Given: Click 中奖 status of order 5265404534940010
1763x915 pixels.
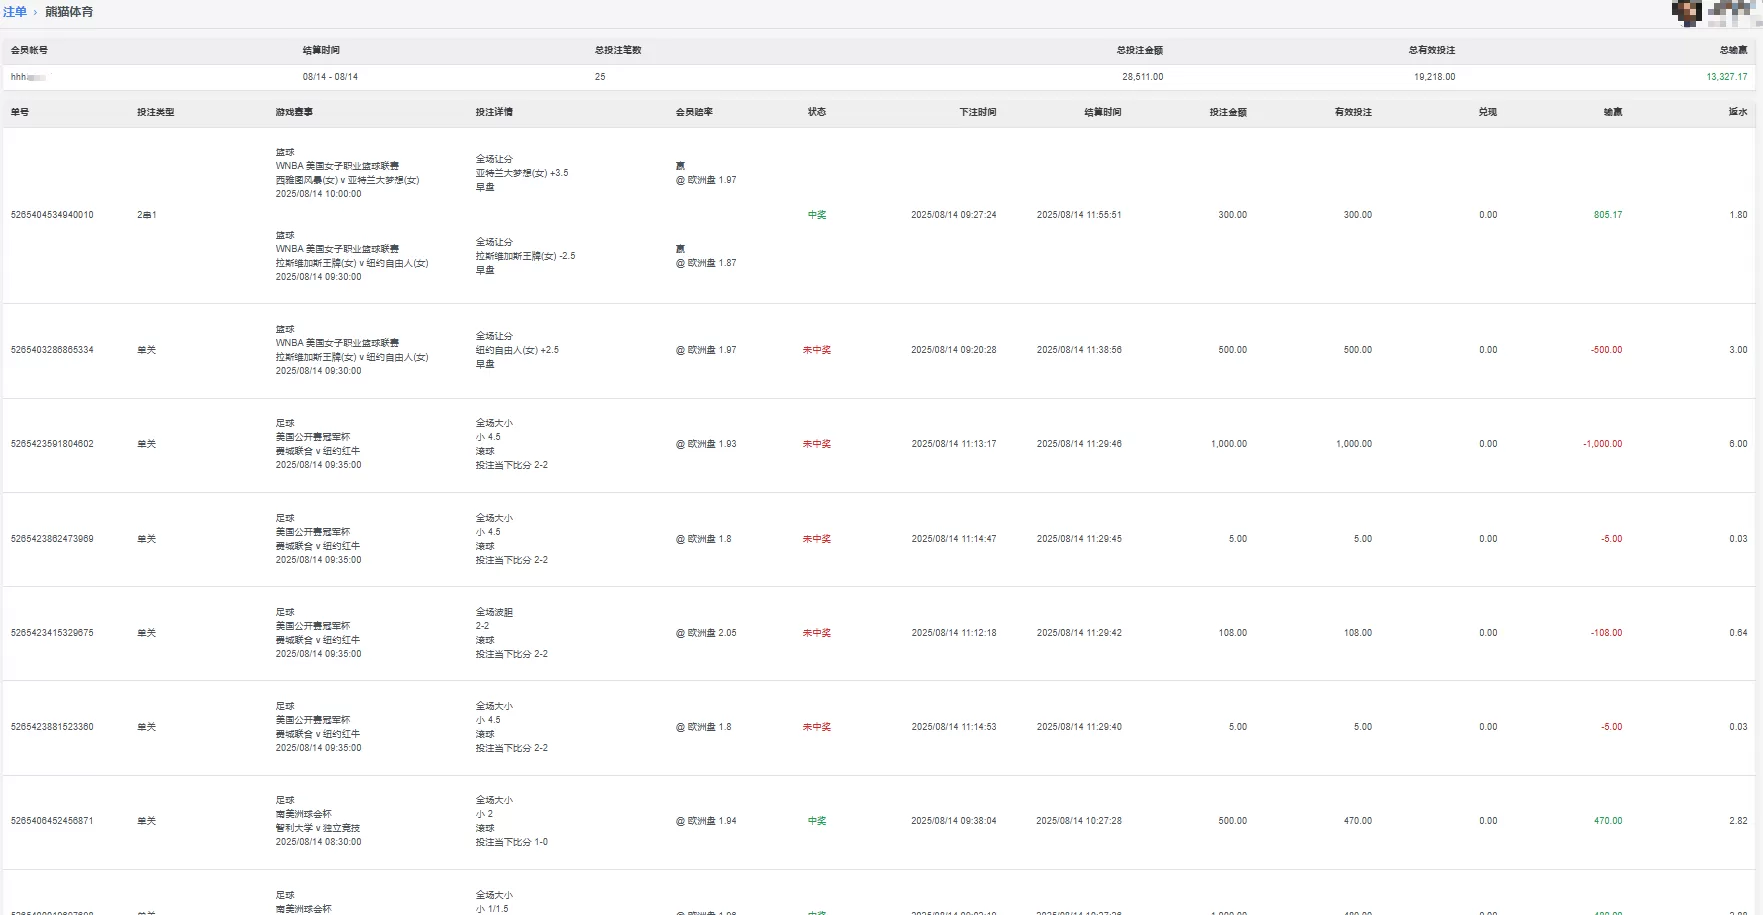Looking at the screenshot, I should (x=817, y=215).
